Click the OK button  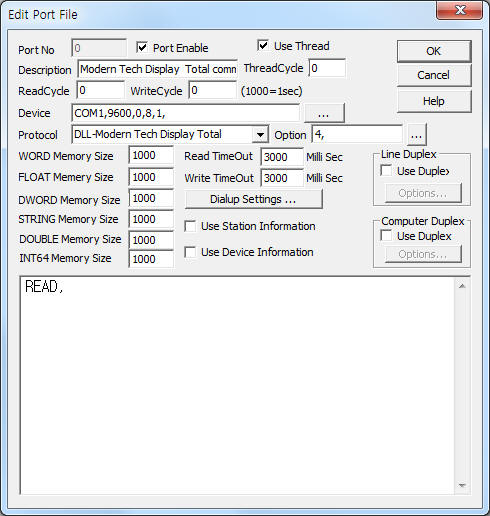pos(434,51)
